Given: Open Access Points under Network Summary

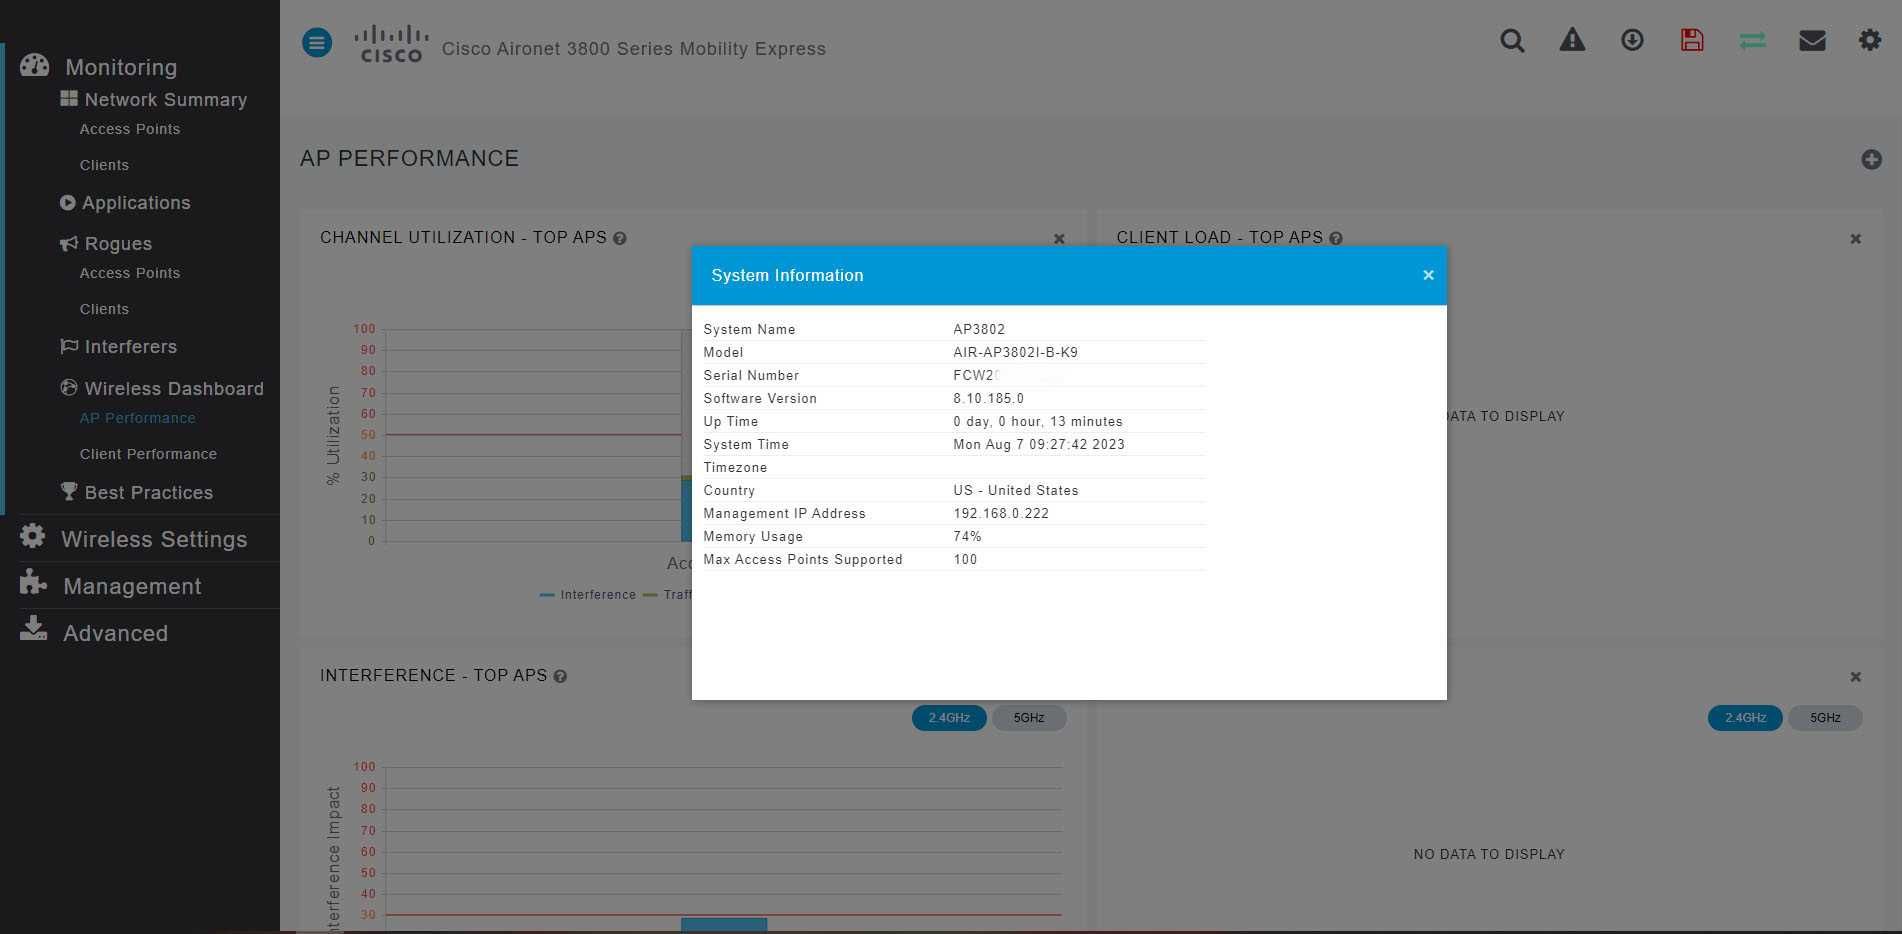Looking at the screenshot, I should [130, 129].
